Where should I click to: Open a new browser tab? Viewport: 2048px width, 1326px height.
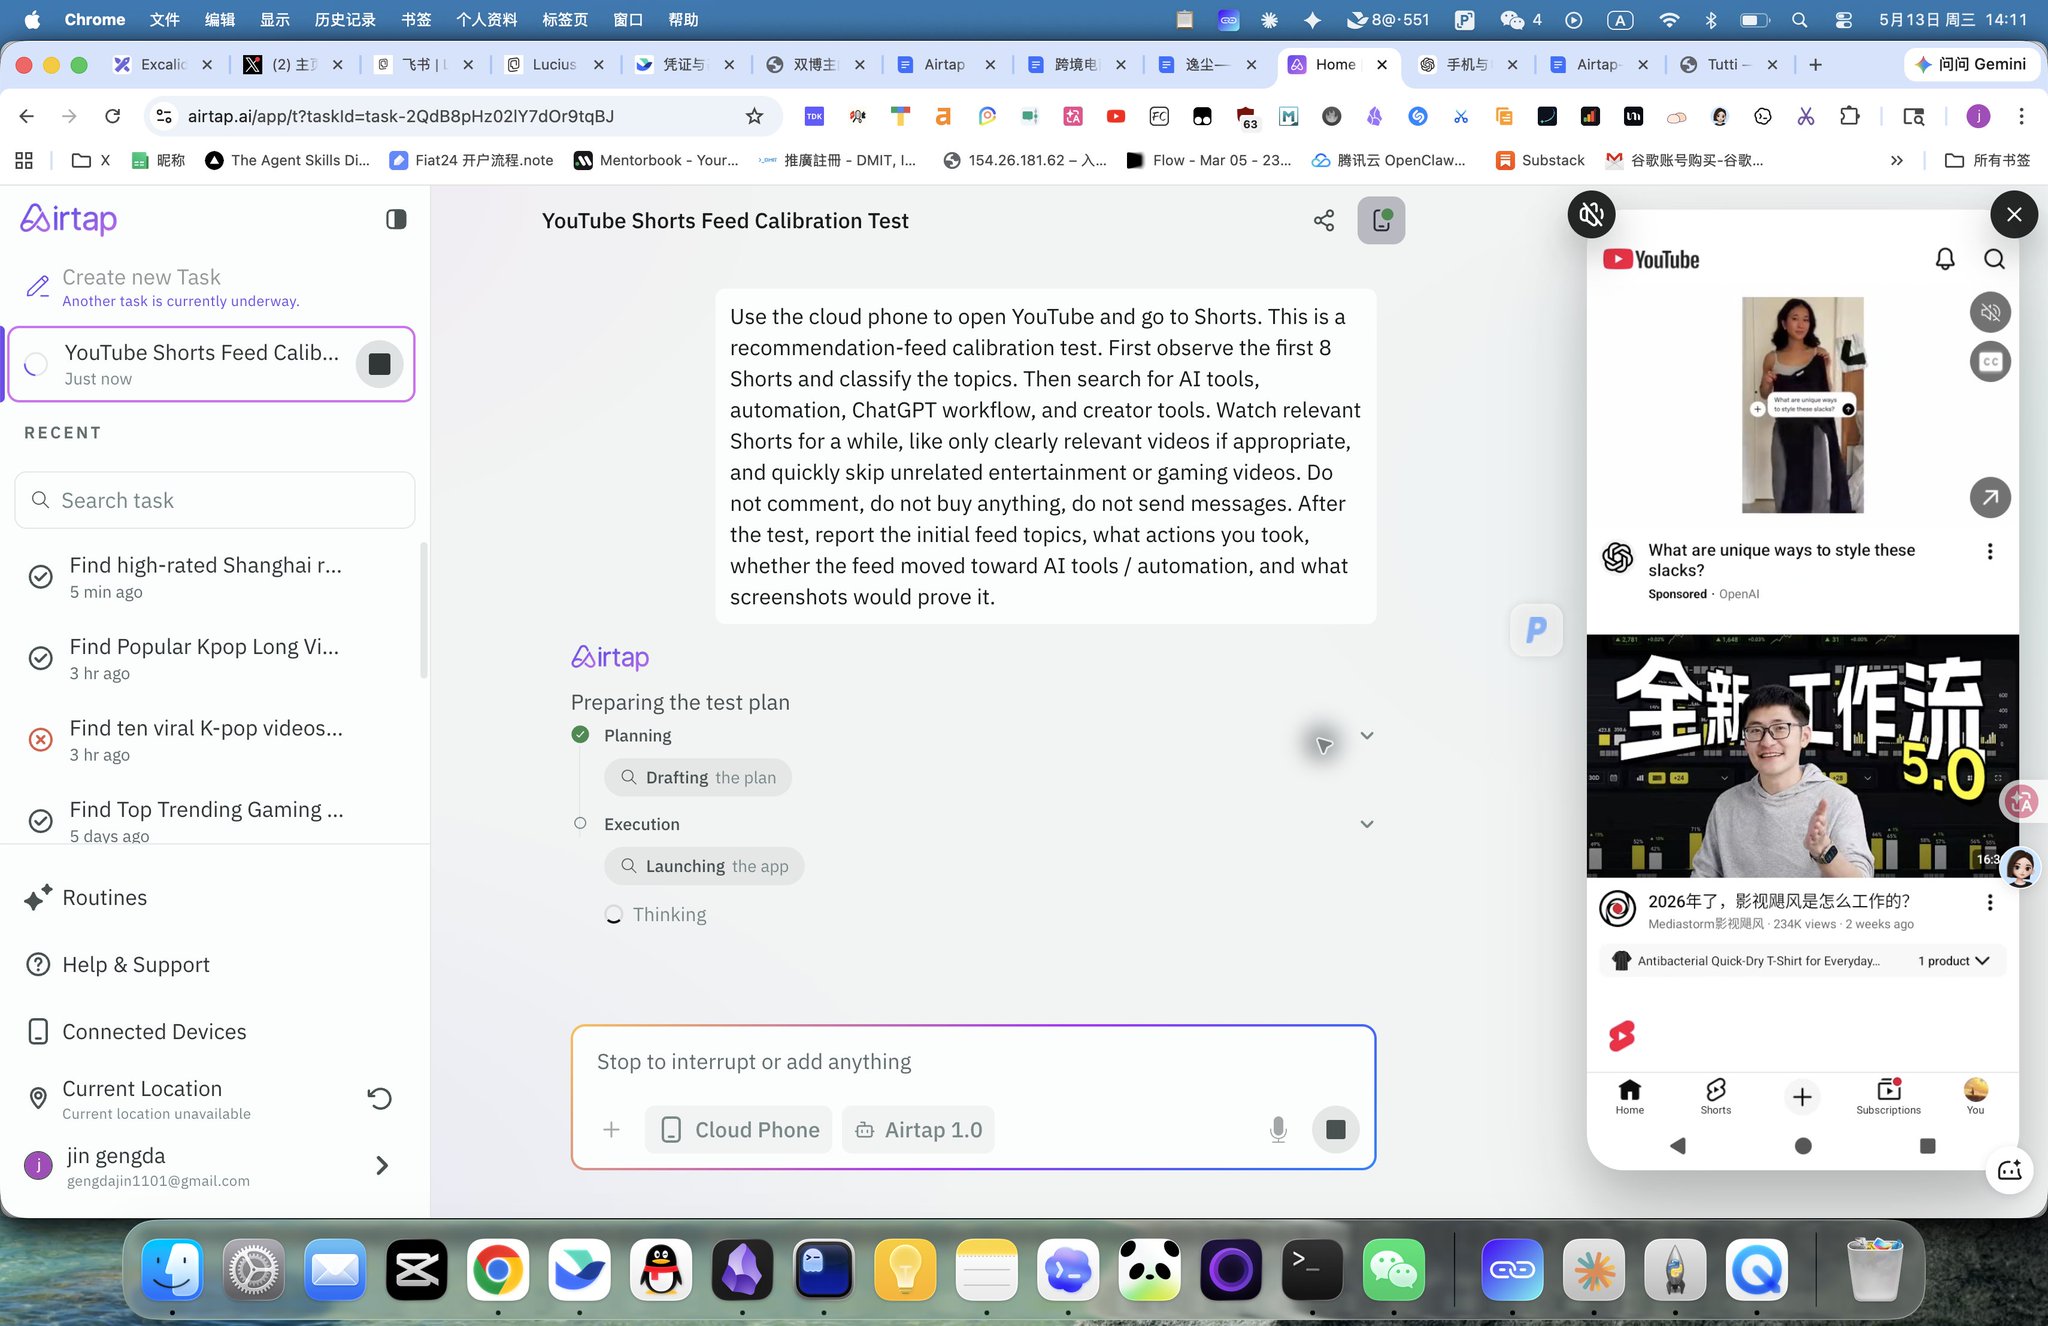click(x=1815, y=65)
